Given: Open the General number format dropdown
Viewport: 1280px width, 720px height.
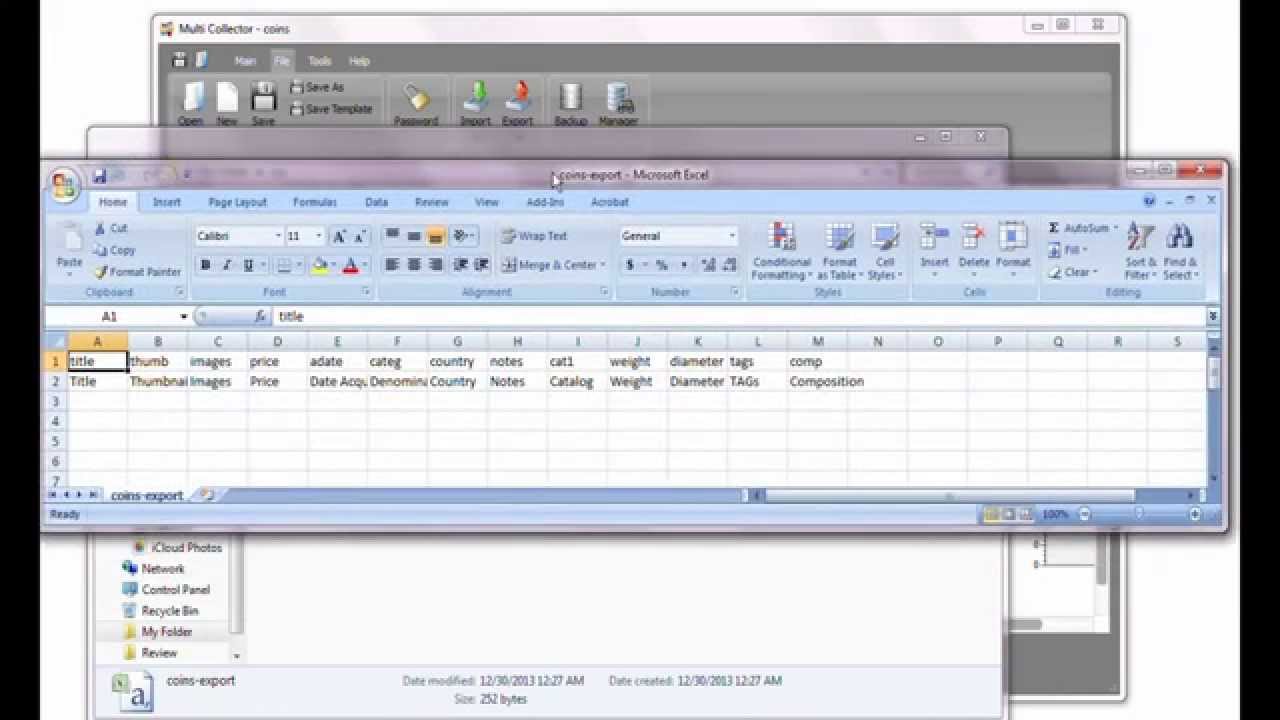Looking at the screenshot, I should 732,236.
